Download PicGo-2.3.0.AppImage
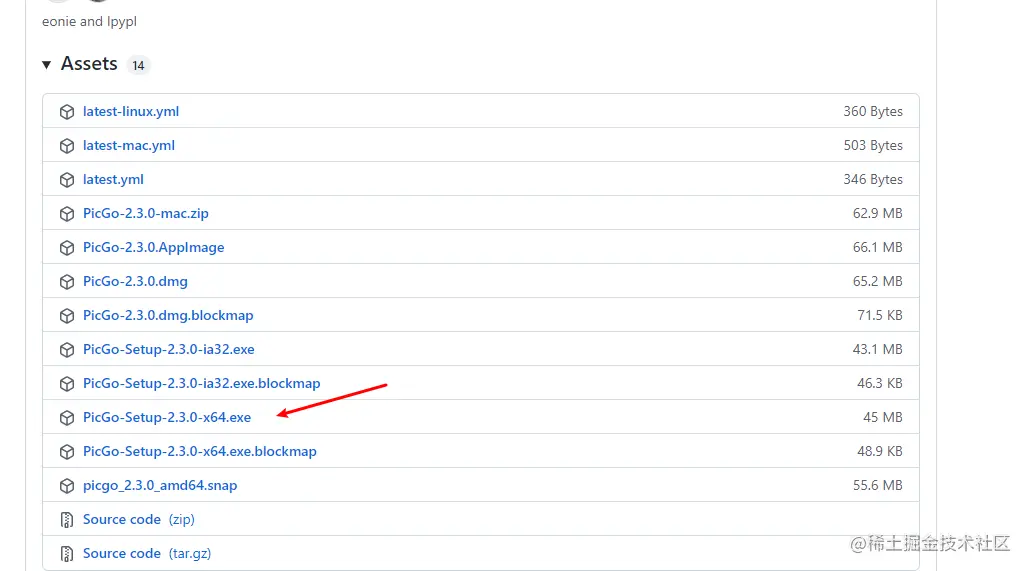 pyautogui.click(x=153, y=247)
